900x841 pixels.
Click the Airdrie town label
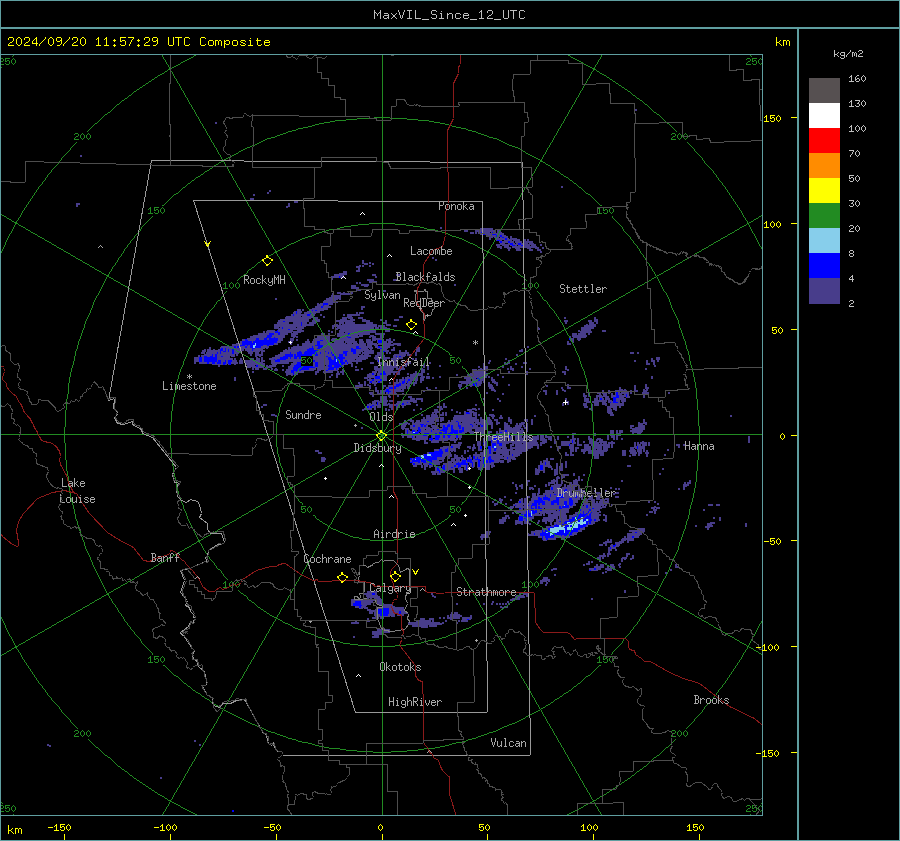(394, 534)
